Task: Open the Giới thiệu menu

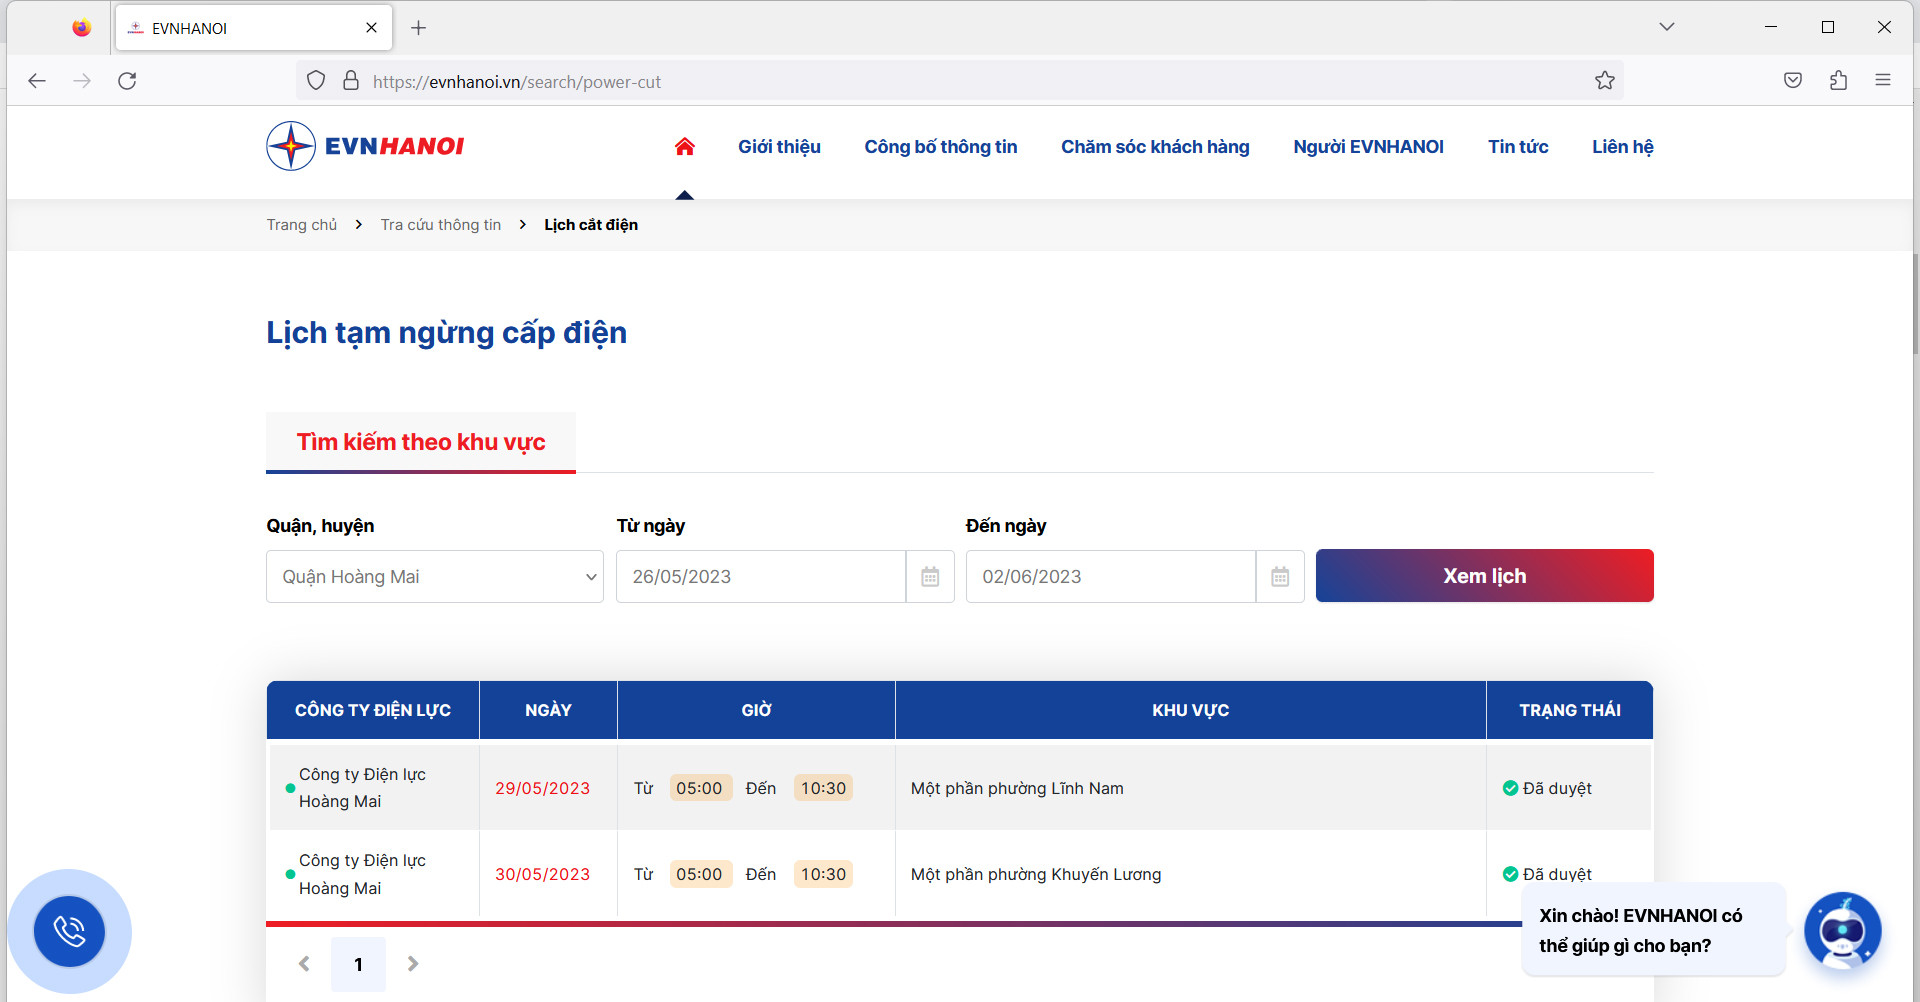Action: tap(779, 147)
